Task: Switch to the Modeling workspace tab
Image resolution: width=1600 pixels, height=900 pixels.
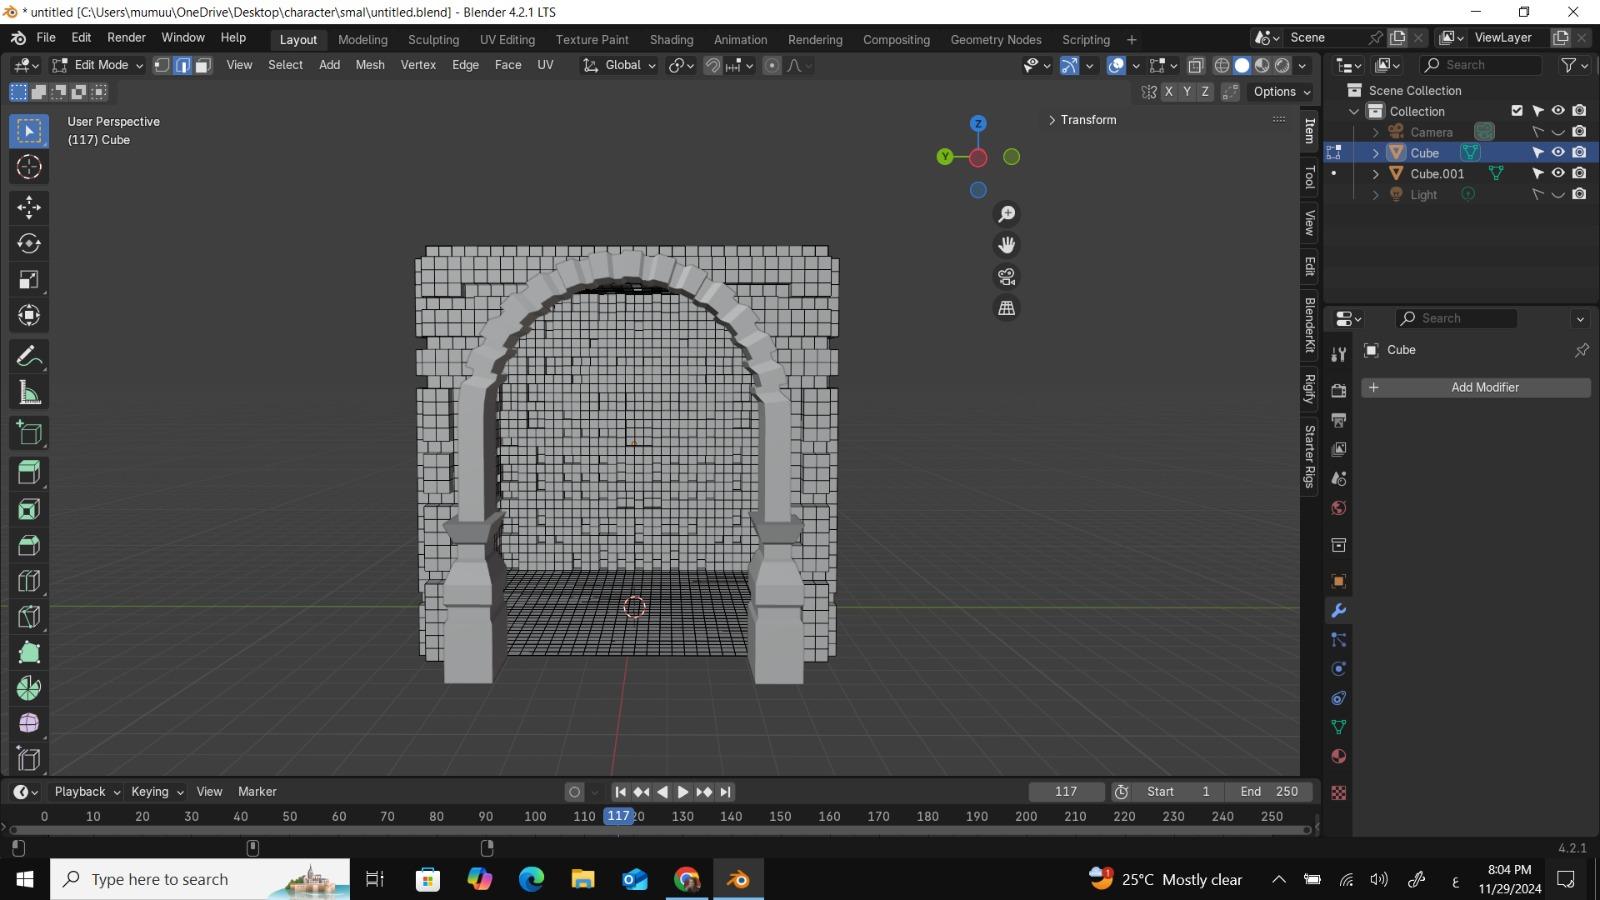Action: click(362, 40)
